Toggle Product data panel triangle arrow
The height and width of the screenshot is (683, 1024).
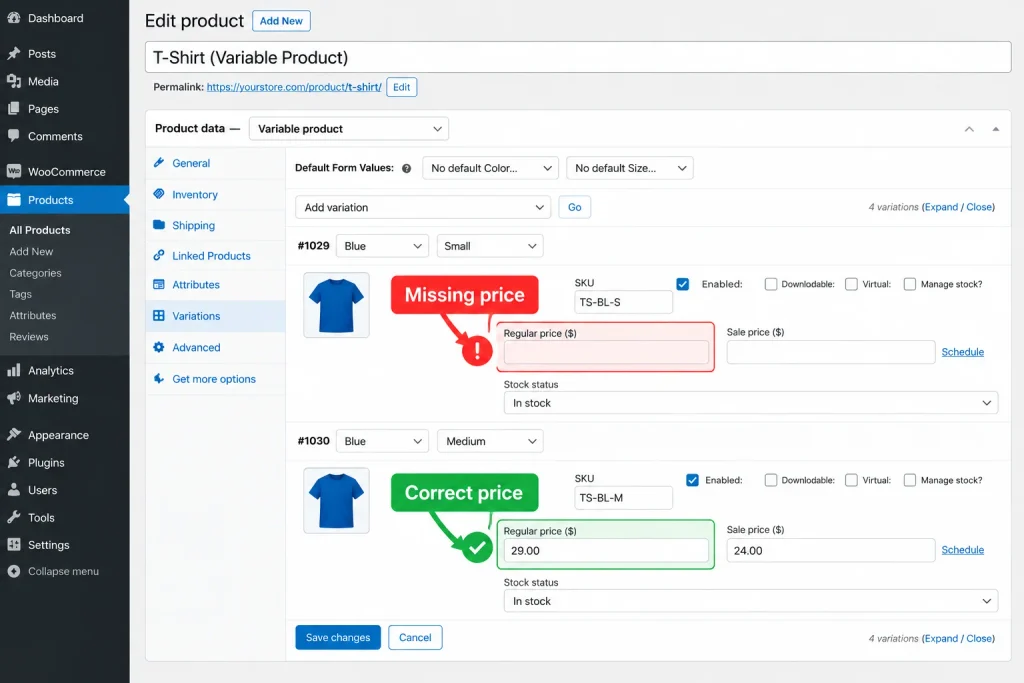(995, 129)
